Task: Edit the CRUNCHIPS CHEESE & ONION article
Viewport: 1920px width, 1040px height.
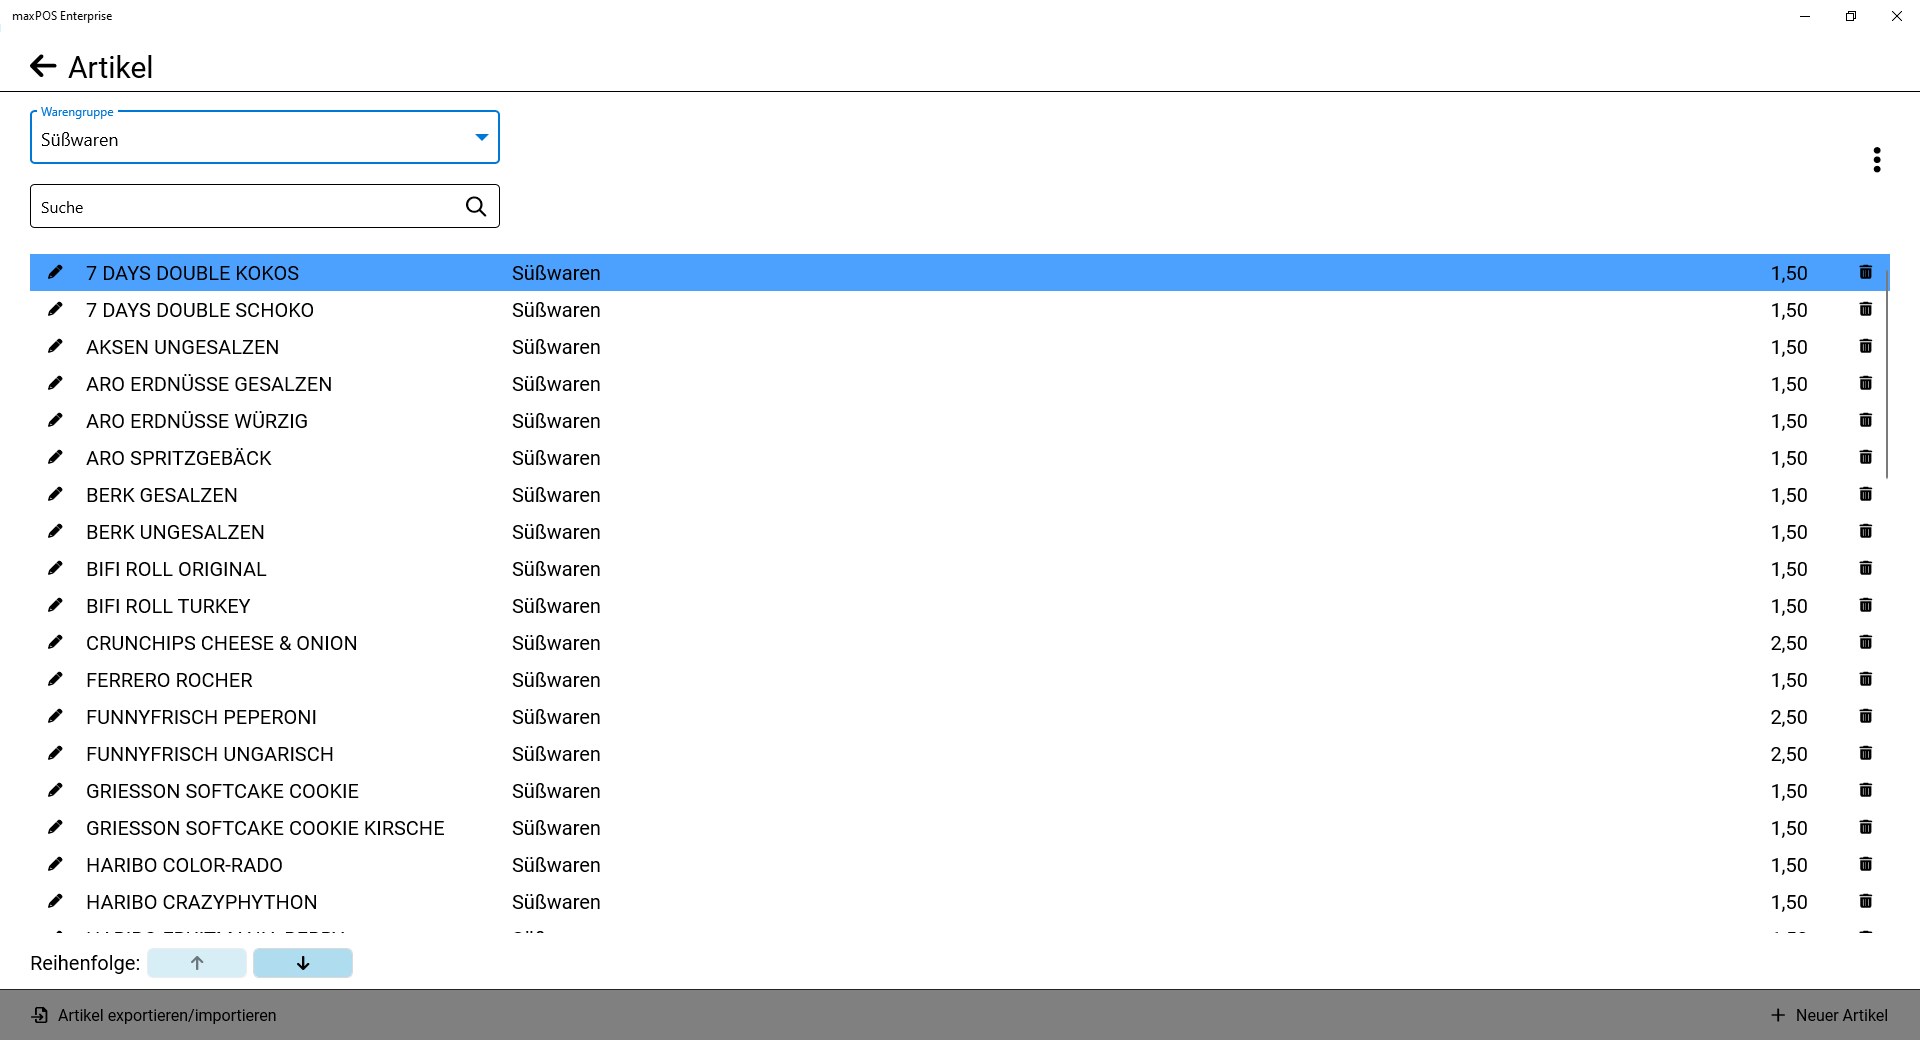Action: pyautogui.click(x=55, y=642)
